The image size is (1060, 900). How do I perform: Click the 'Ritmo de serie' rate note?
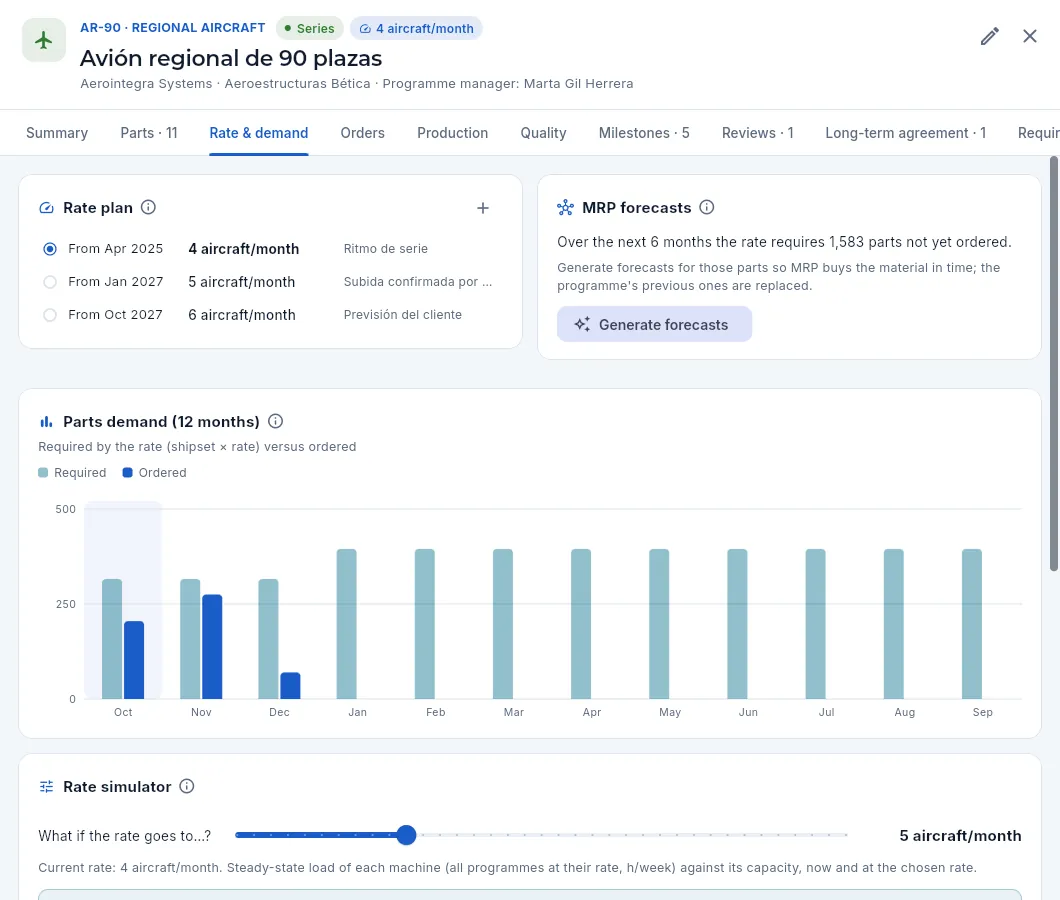pyautogui.click(x=385, y=249)
